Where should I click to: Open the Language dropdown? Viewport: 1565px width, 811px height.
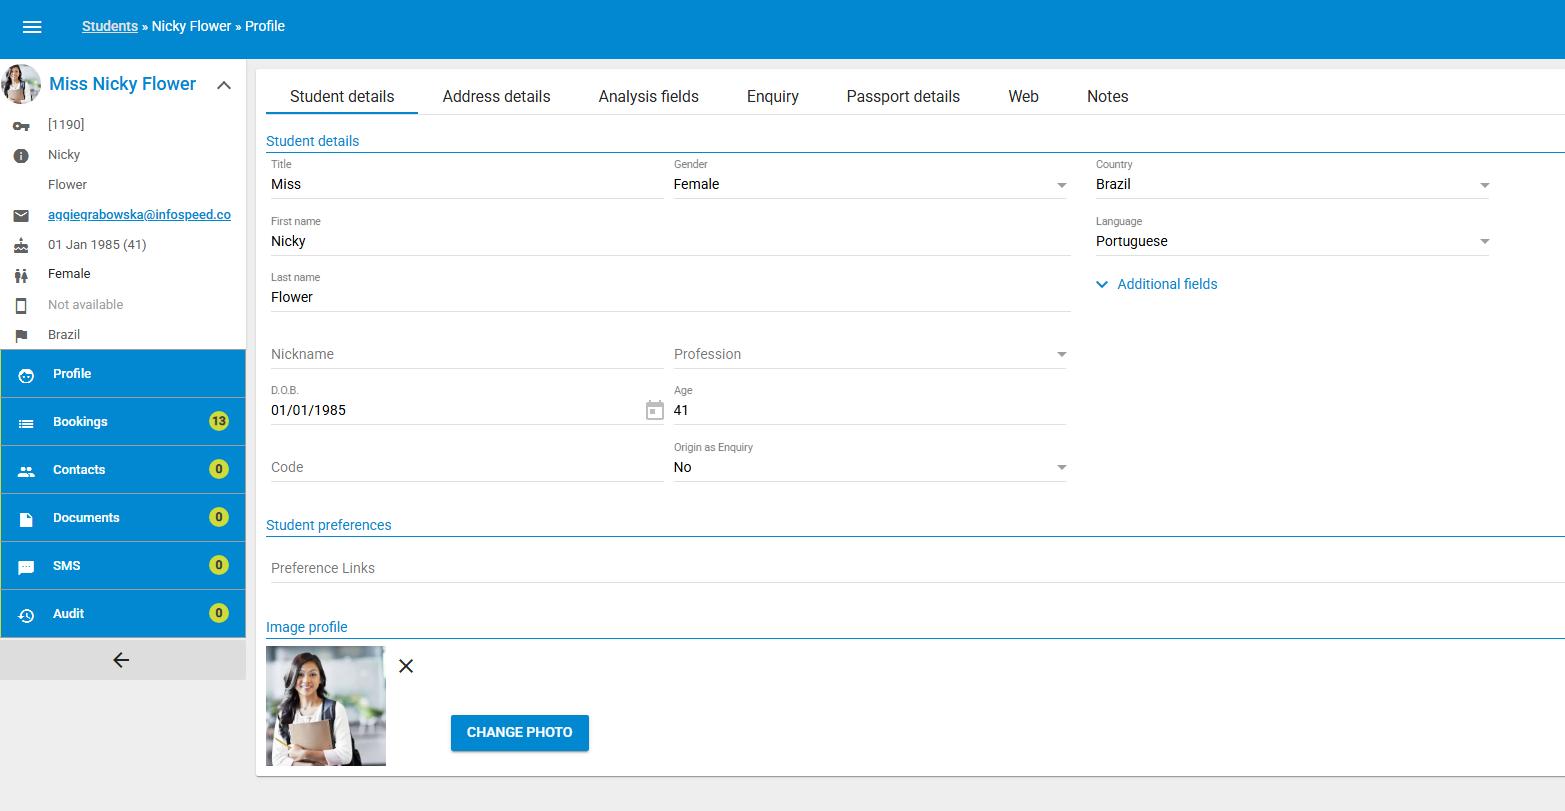pos(1484,240)
